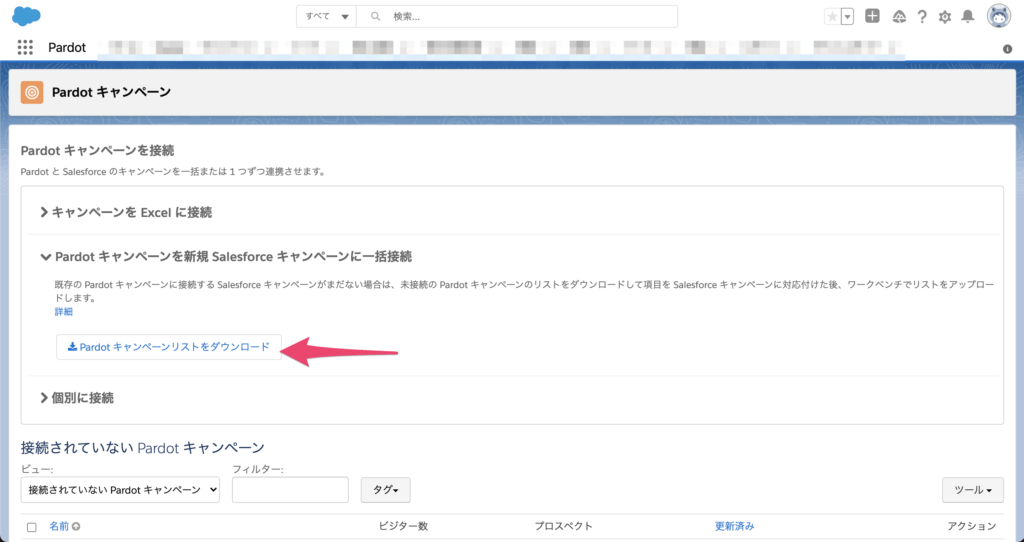
Task: Click the アクション column header
Action: 972,526
